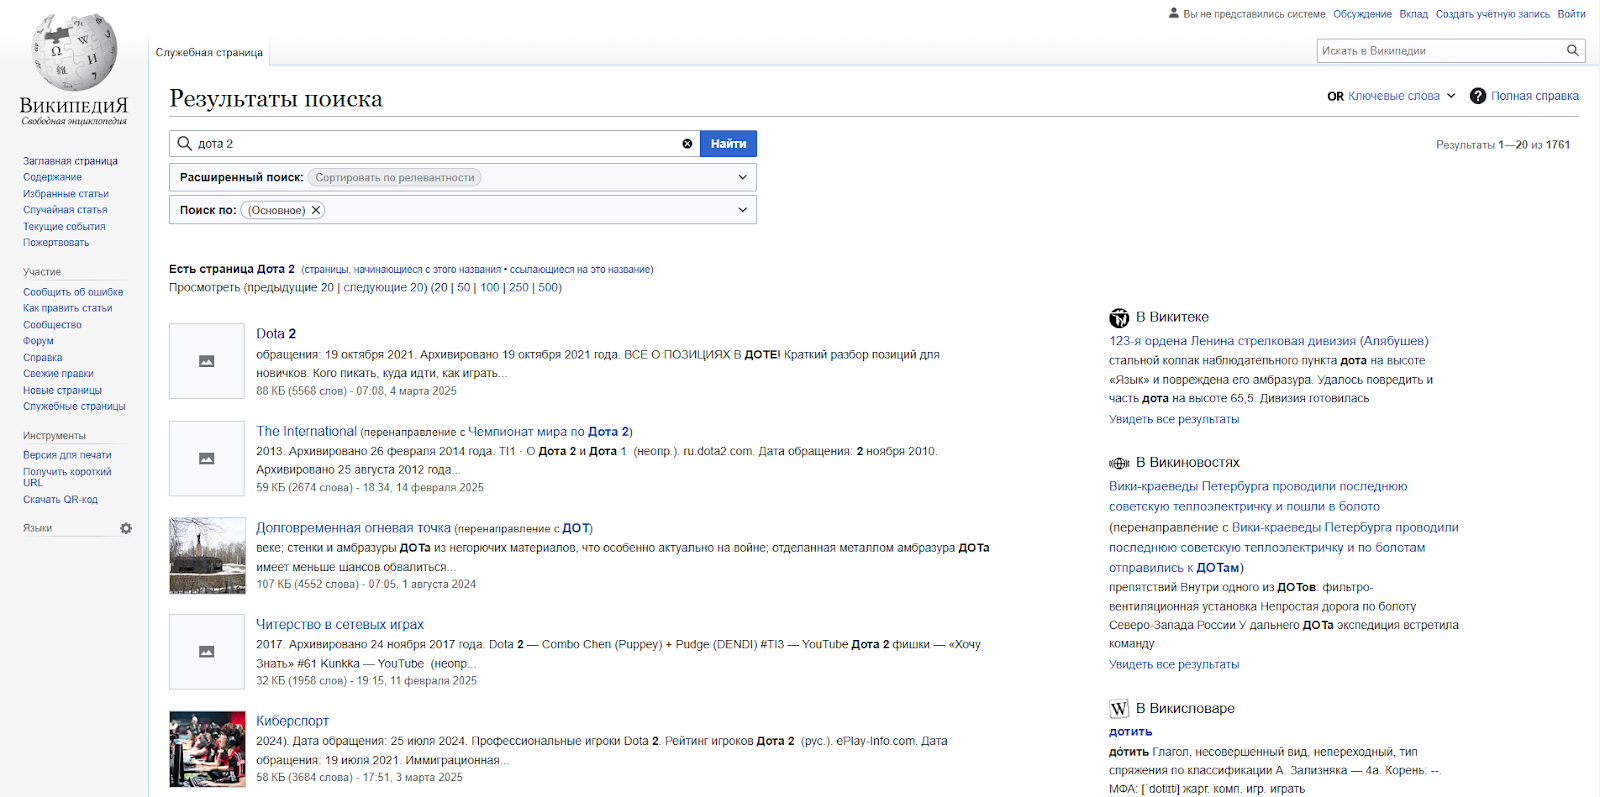This screenshot has height=797, width=1600.
Task: Remove the (Основное) namespace tag
Action: tap(316, 210)
